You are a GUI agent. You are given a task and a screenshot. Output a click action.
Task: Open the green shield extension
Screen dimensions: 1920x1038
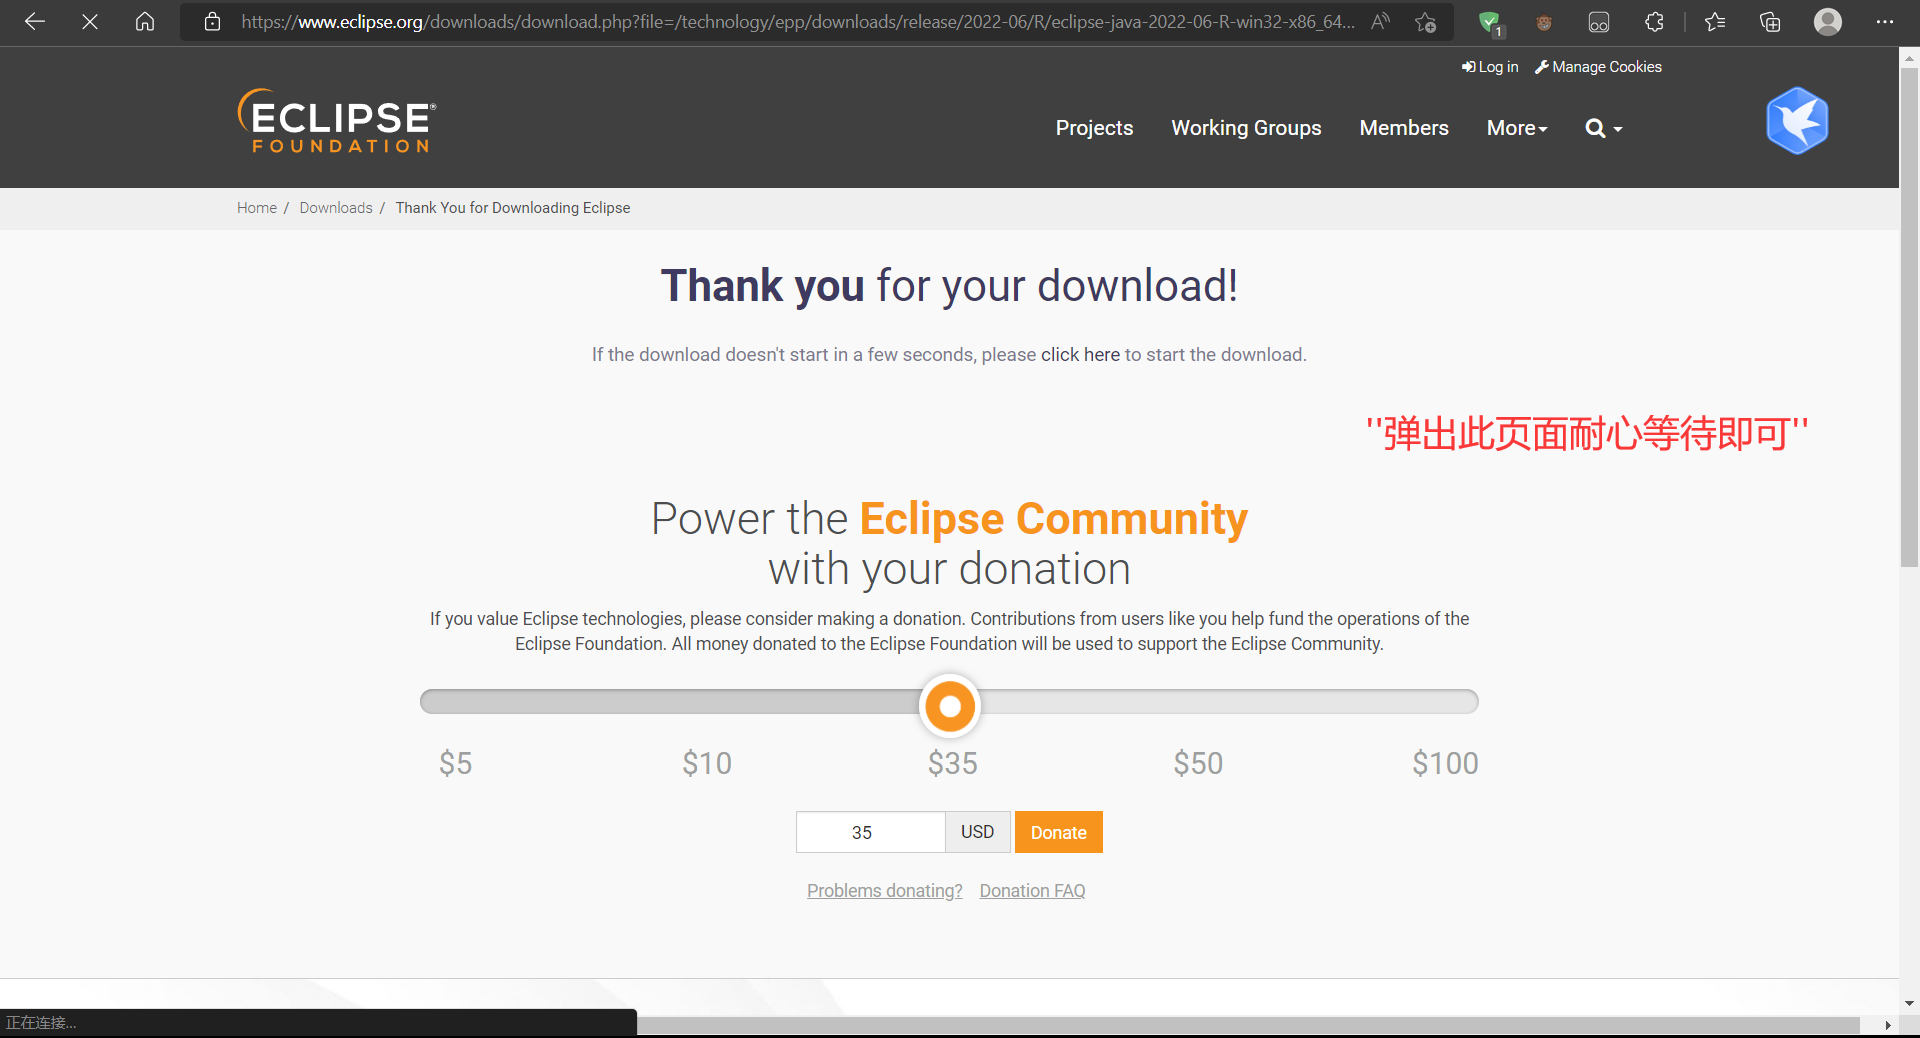tap(1490, 23)
